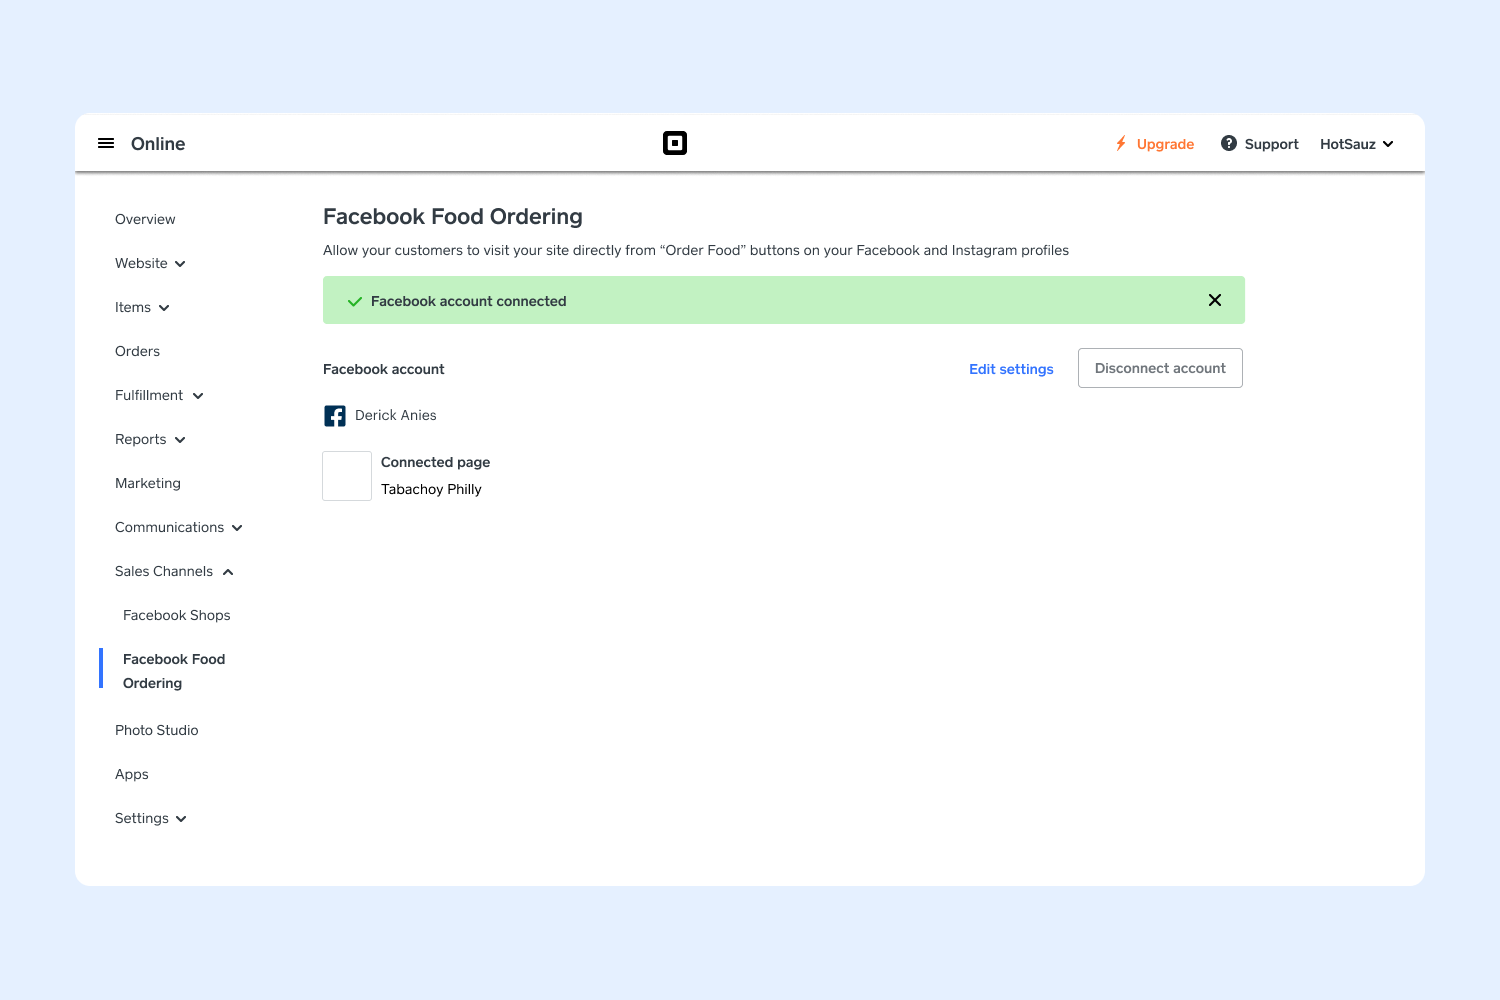Click the Square logo icon
Viewport: 1500px width, 1000px height.
coord(675,144)
